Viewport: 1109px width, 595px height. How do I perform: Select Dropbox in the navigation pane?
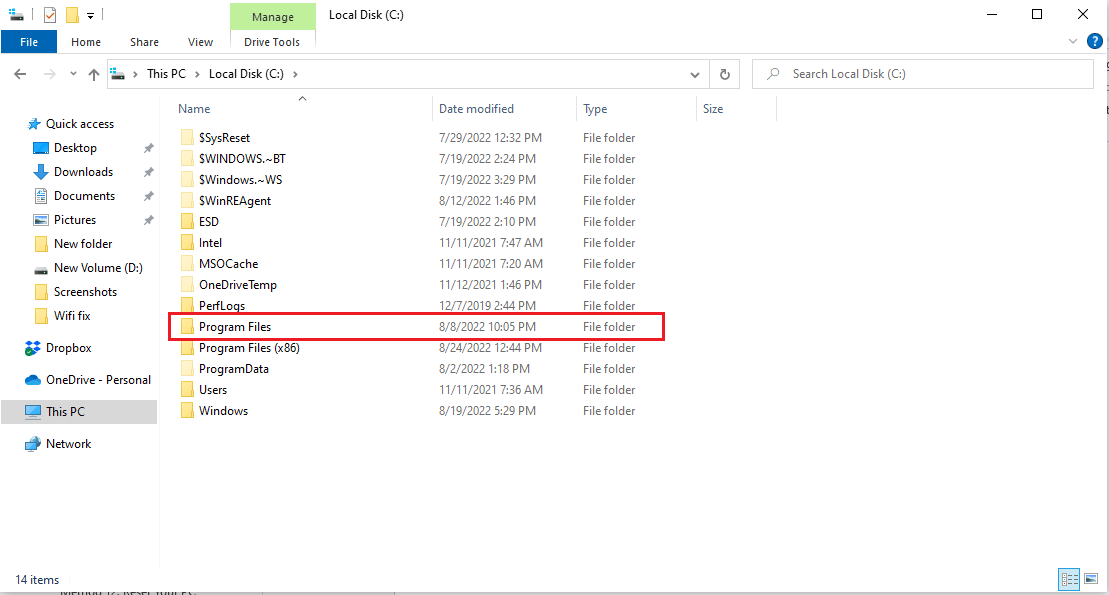coord(69,348)
